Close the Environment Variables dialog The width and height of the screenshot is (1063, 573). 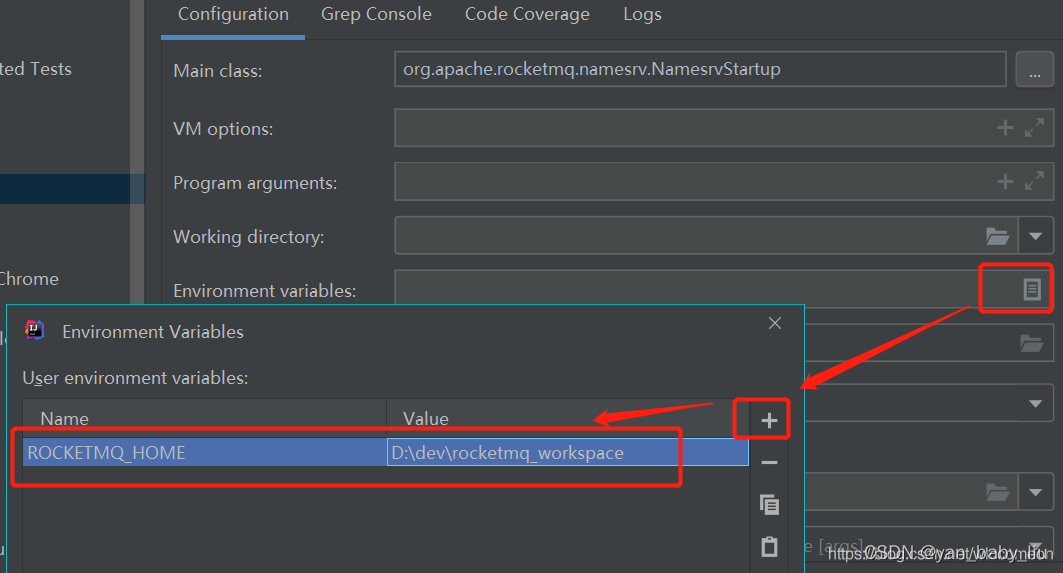[x=775, y=323]
